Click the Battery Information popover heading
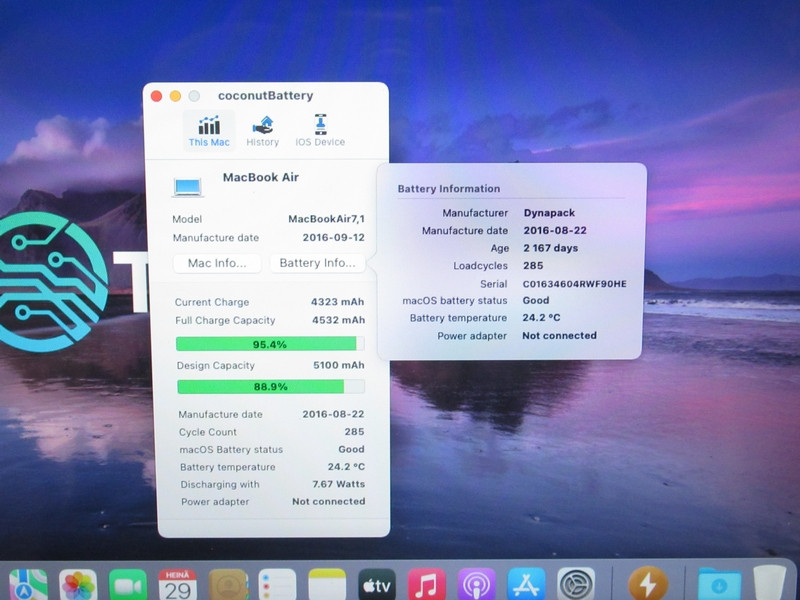 pyautogui.click(x=449, y=189)
